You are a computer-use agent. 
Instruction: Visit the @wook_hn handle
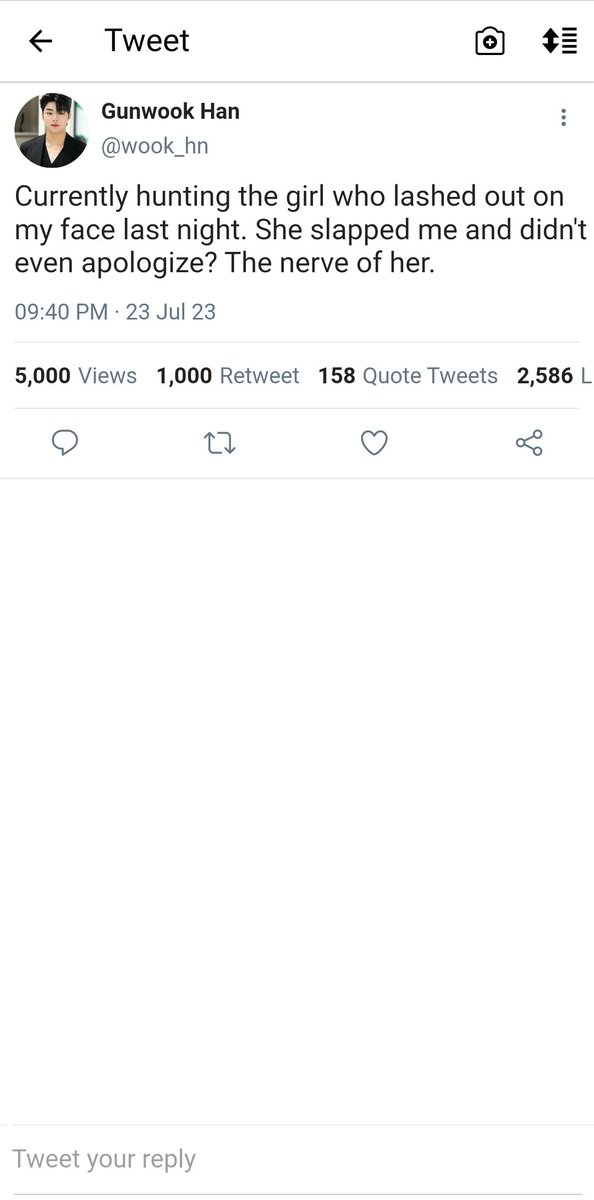click(x=155, y=146)
